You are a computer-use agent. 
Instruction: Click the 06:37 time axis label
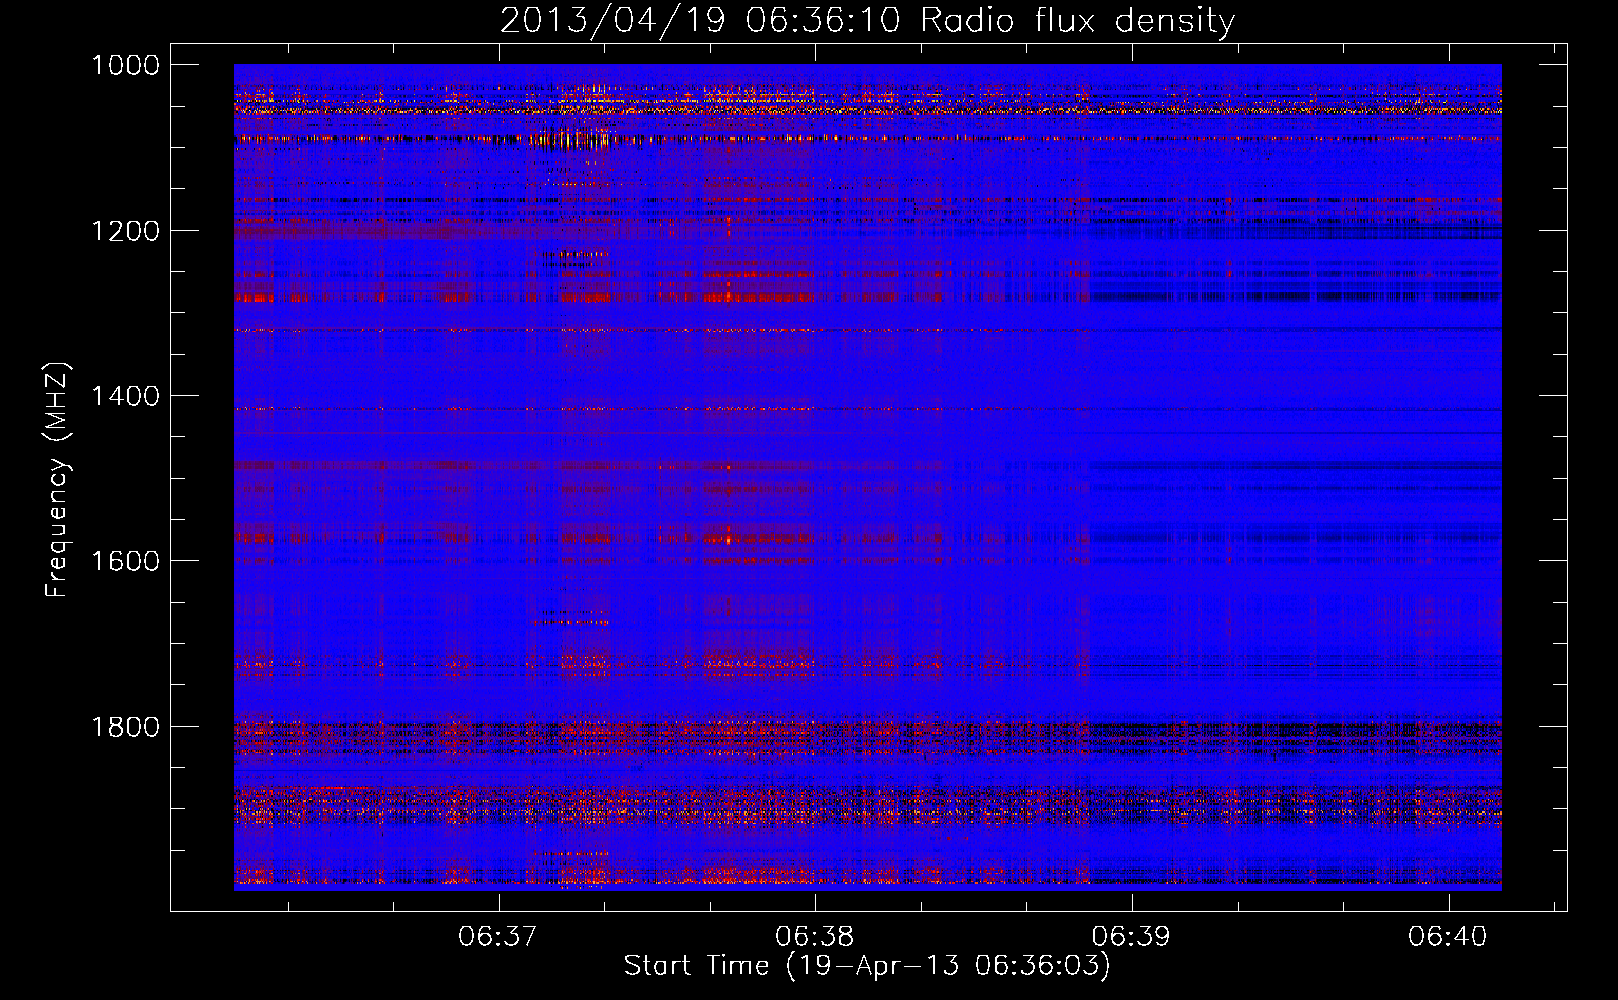(498, 936)
